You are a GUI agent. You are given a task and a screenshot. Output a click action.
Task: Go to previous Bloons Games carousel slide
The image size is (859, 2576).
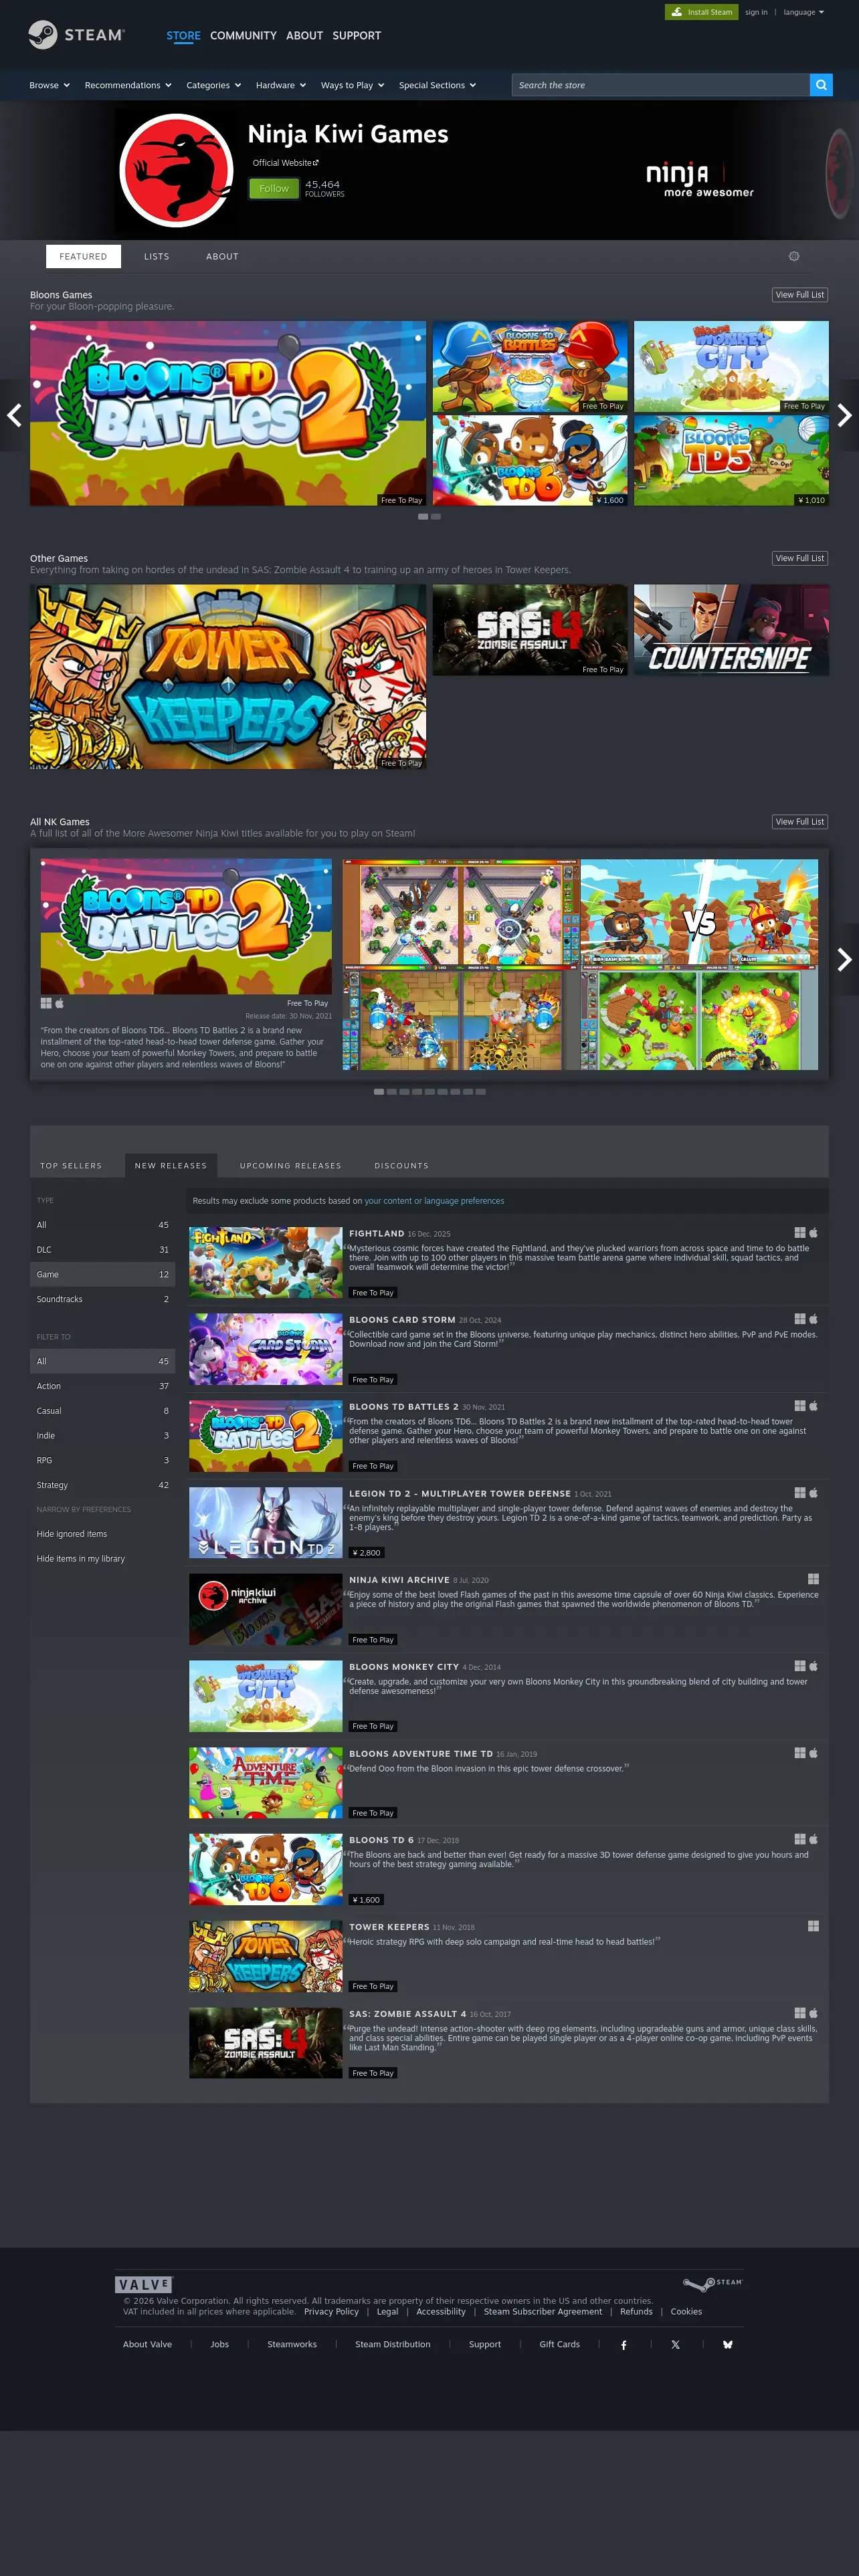(14, 415)
